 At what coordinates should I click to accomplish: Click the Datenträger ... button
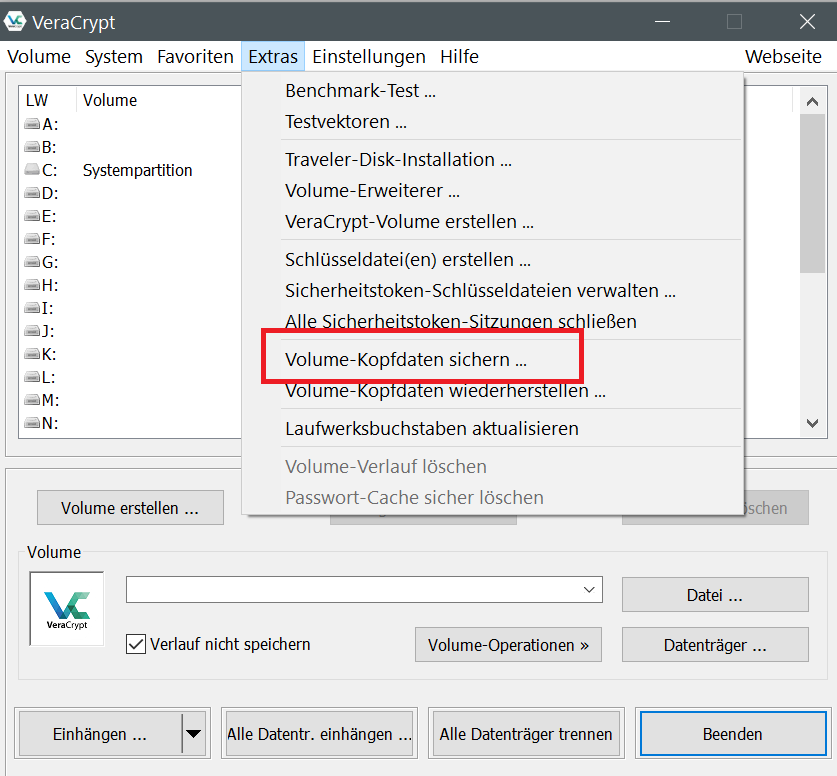715,645
